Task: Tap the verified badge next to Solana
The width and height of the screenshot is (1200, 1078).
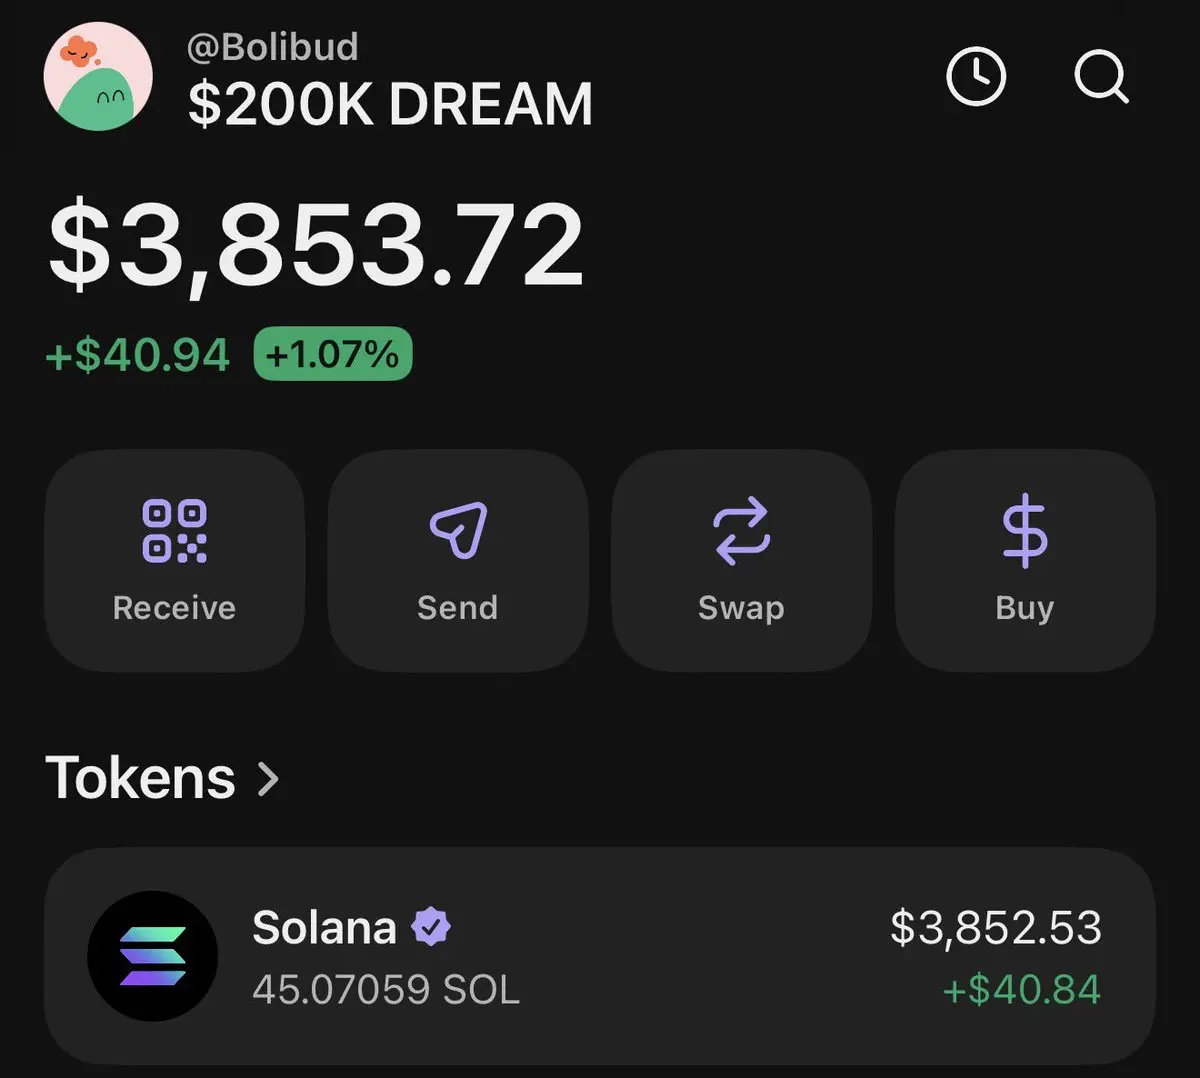Action: click(x=431, y=927)
